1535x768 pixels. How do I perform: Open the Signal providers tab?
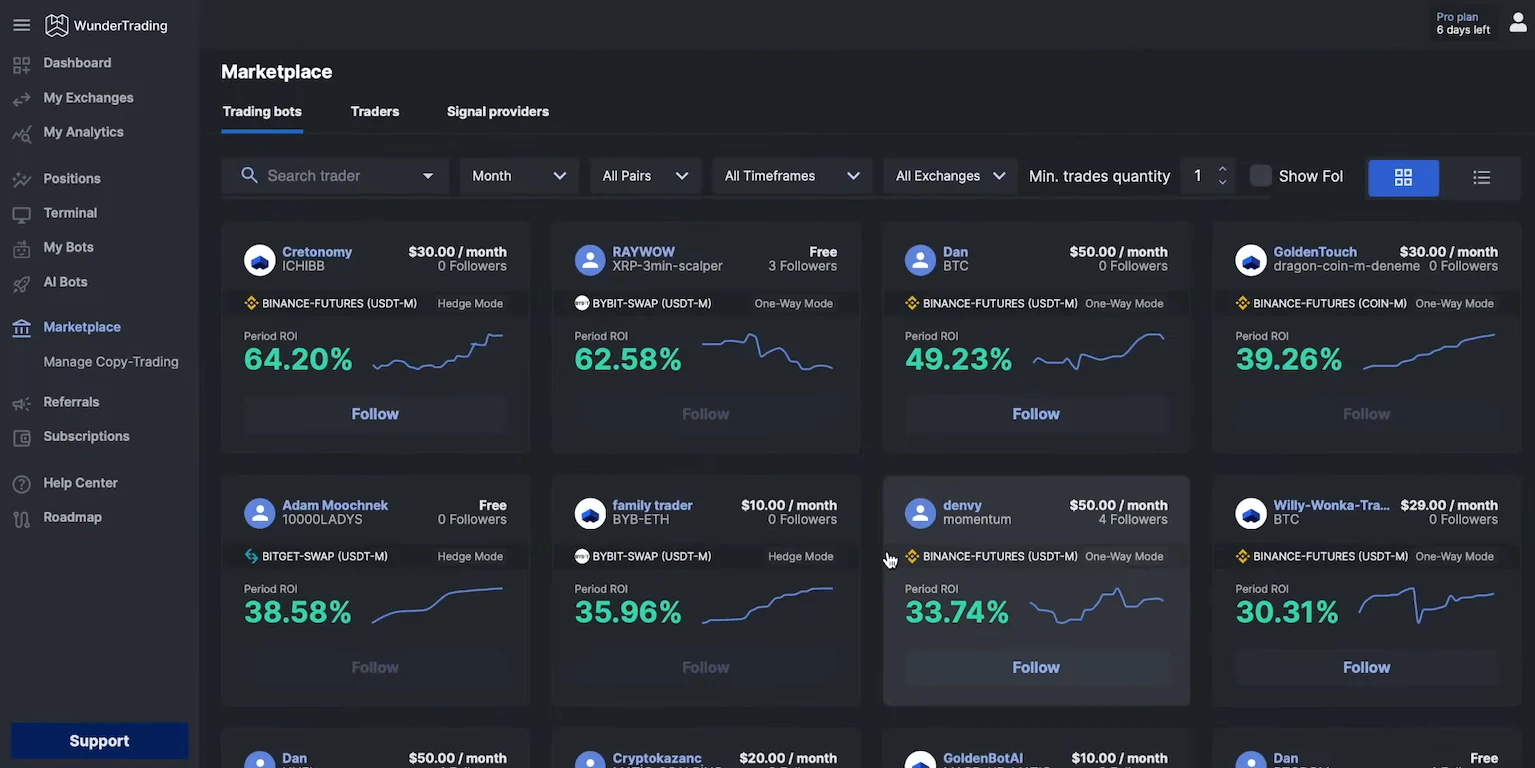[x=497, y=112]
